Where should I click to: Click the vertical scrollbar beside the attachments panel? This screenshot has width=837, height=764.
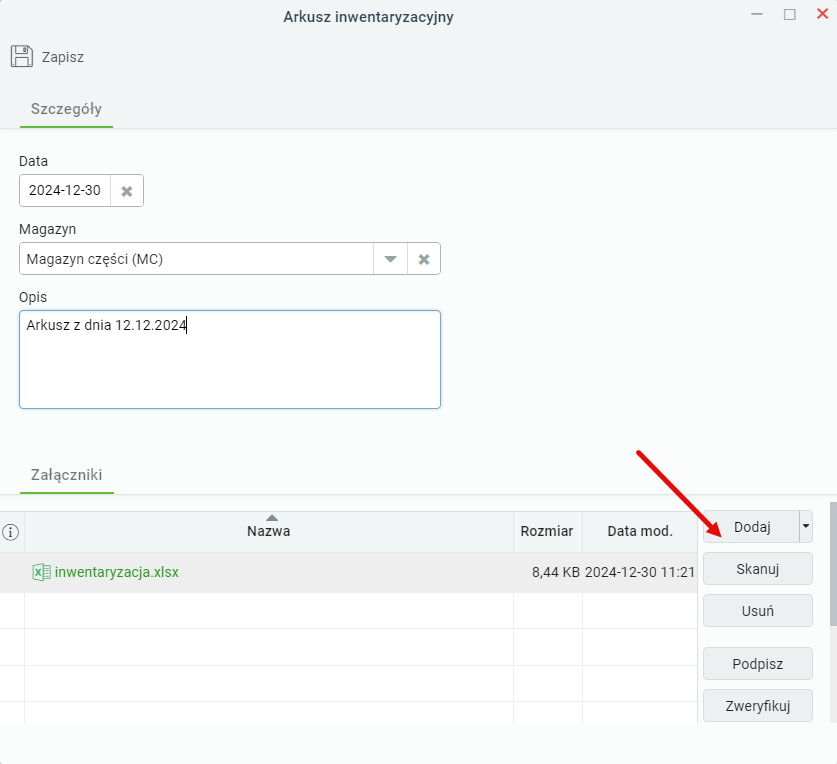tap(833, 563)
